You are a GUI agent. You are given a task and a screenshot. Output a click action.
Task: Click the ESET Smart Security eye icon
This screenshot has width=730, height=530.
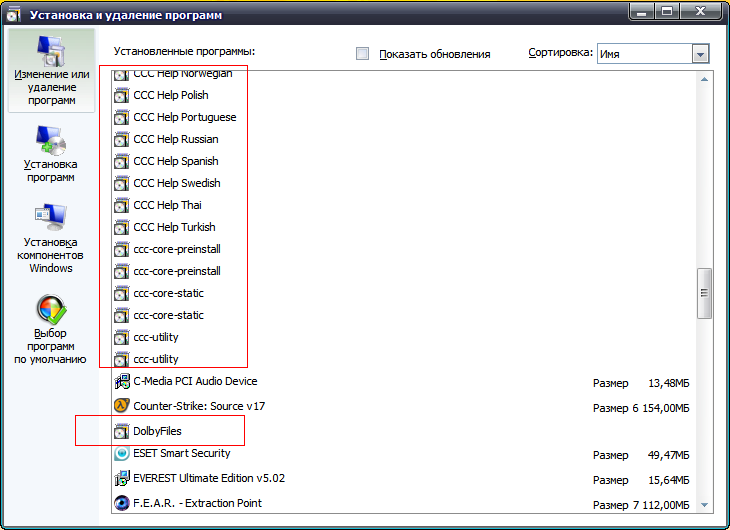[122, 453]
